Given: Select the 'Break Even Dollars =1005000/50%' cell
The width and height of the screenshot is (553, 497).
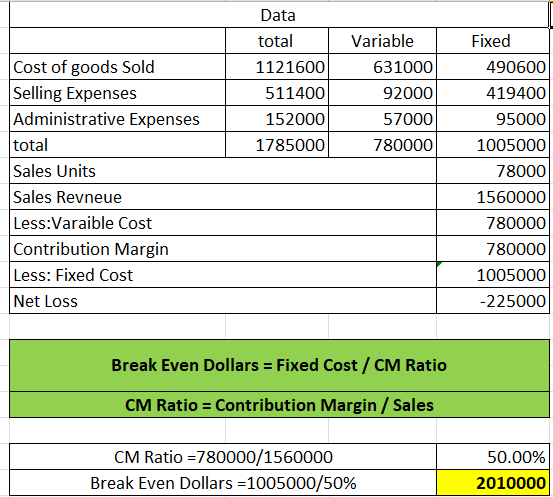Looking at the screenshot, I should click(x=223, y=483).
